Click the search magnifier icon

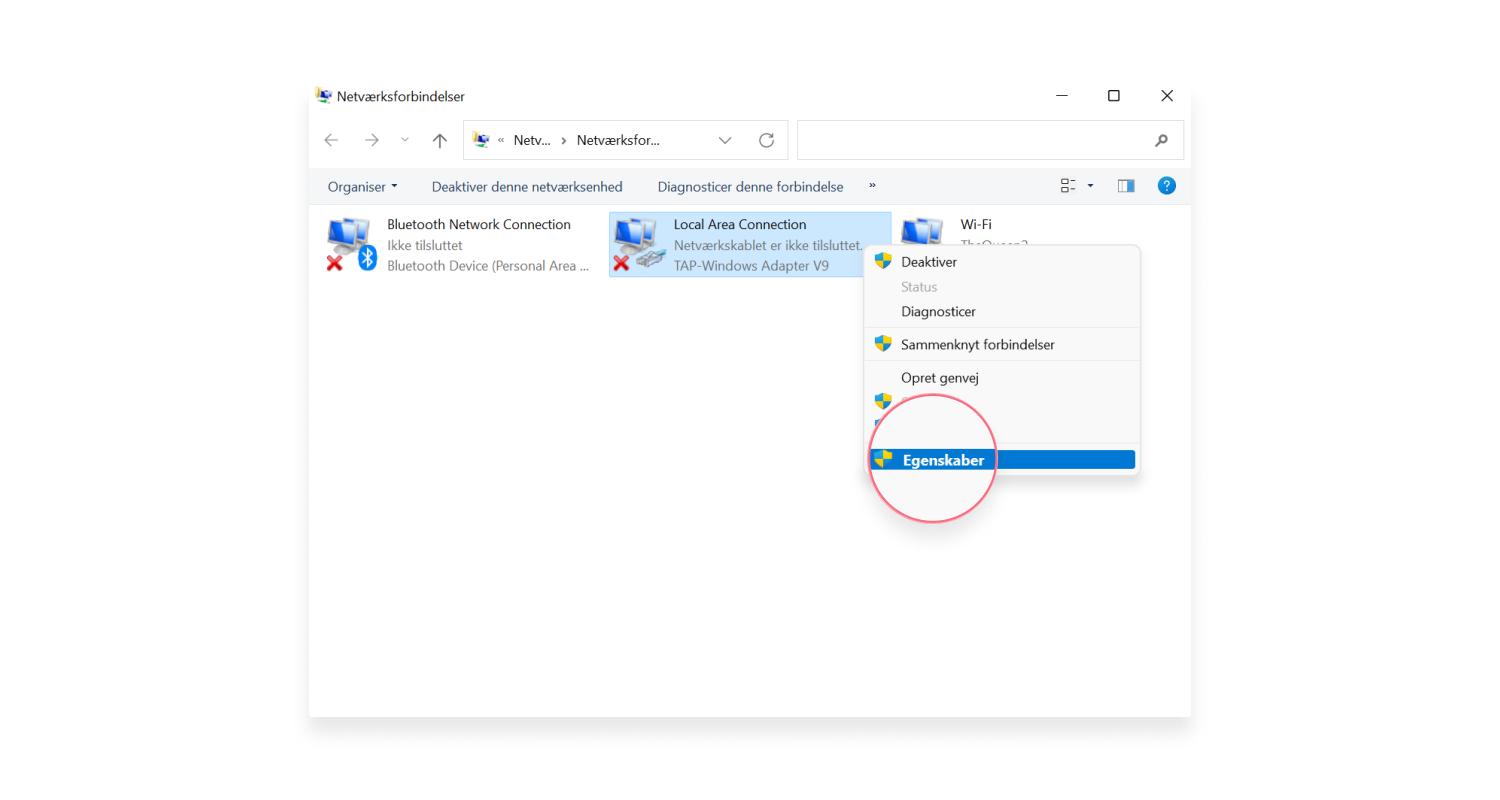coord(1161,140)
